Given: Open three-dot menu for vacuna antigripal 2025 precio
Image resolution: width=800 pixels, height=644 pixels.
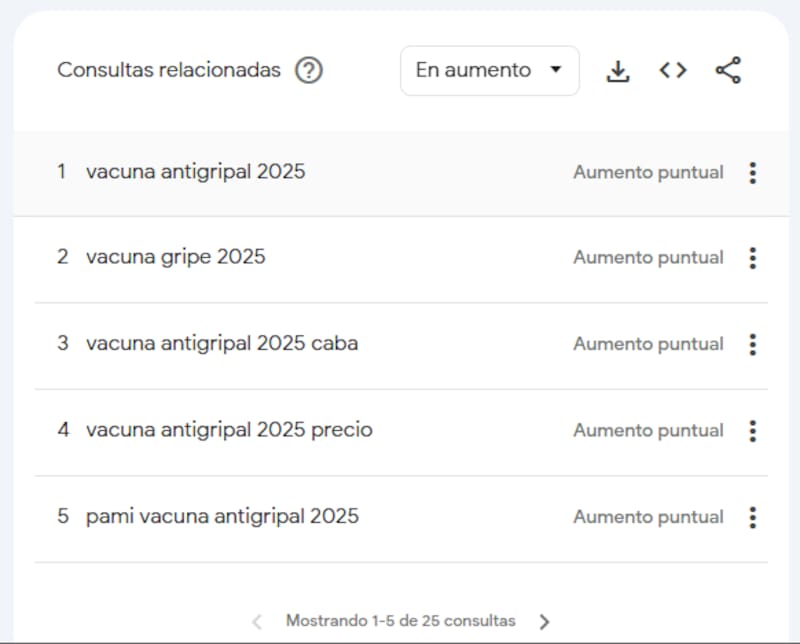Looking at the screenshot, I should [753, 431].
